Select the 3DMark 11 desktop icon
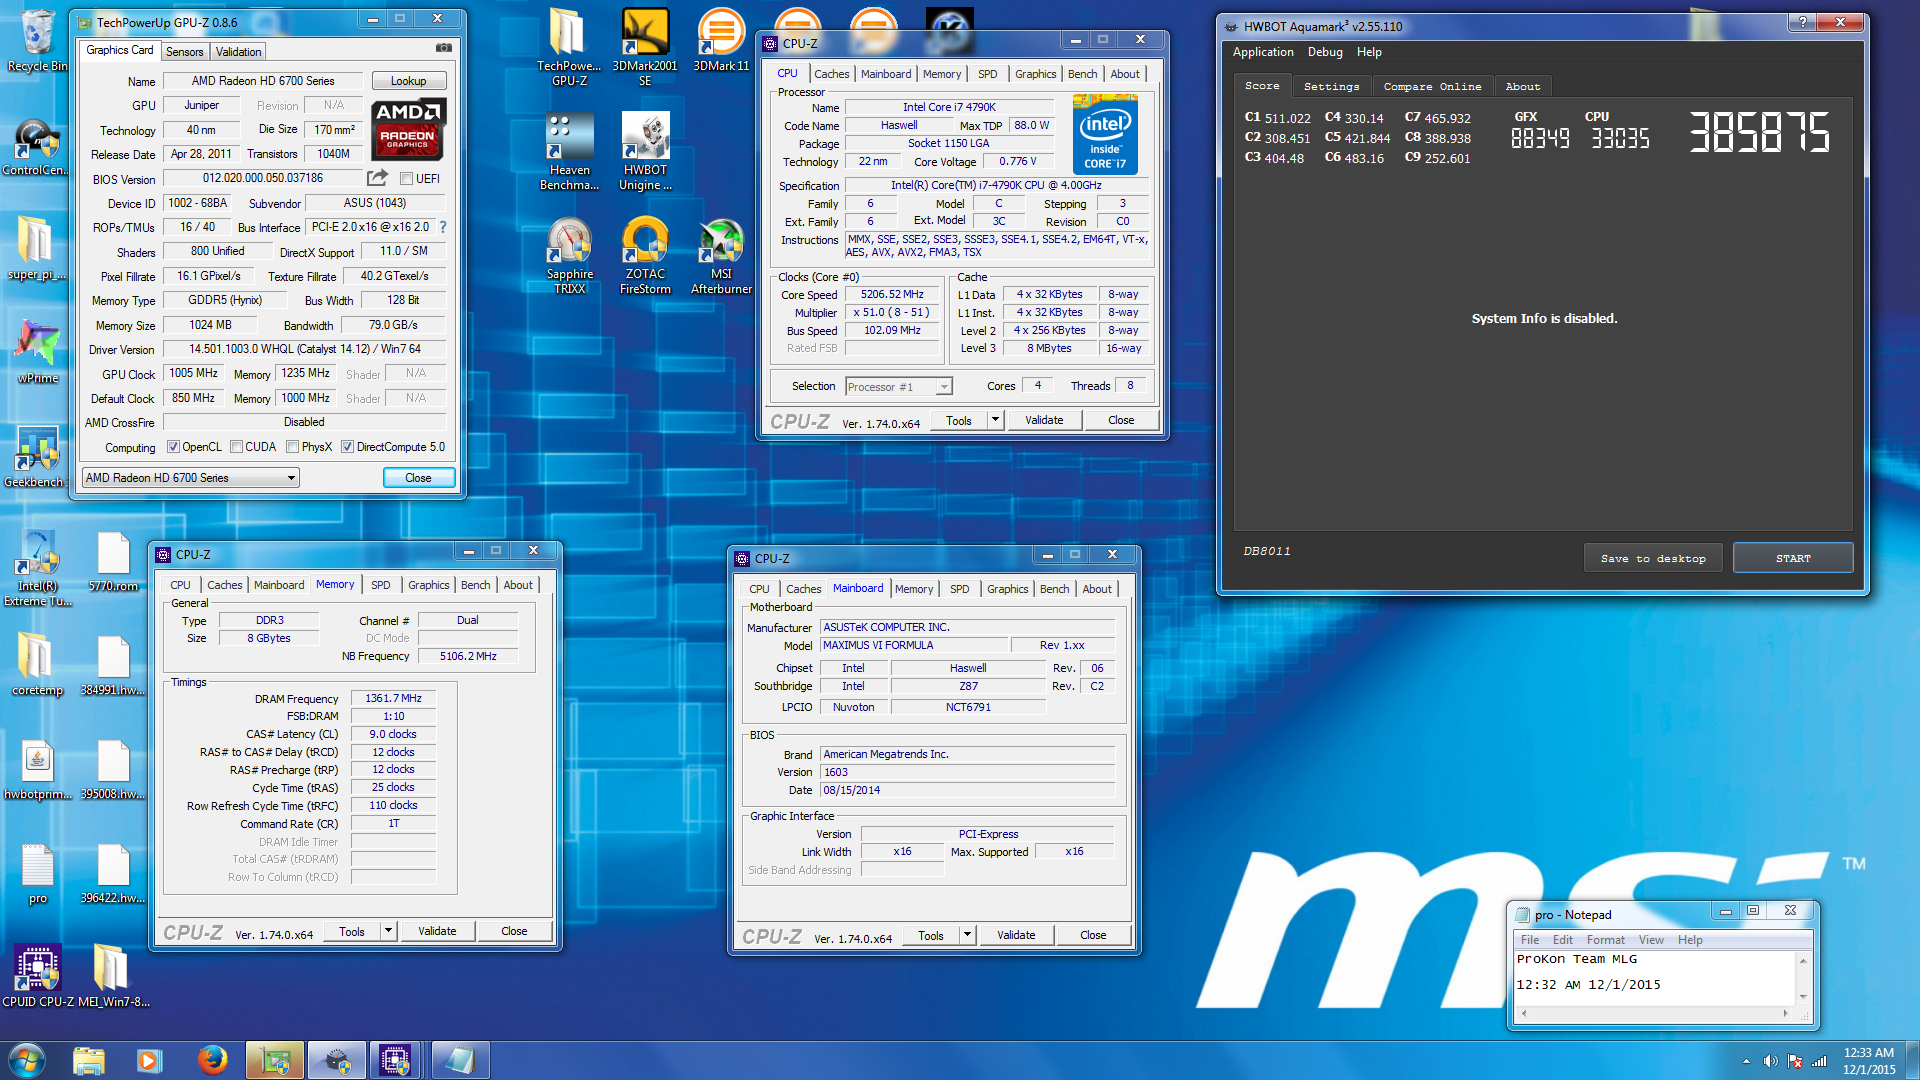This screenshot has height=1080, width=1920. pyautogui.click(x=721, y=40)
